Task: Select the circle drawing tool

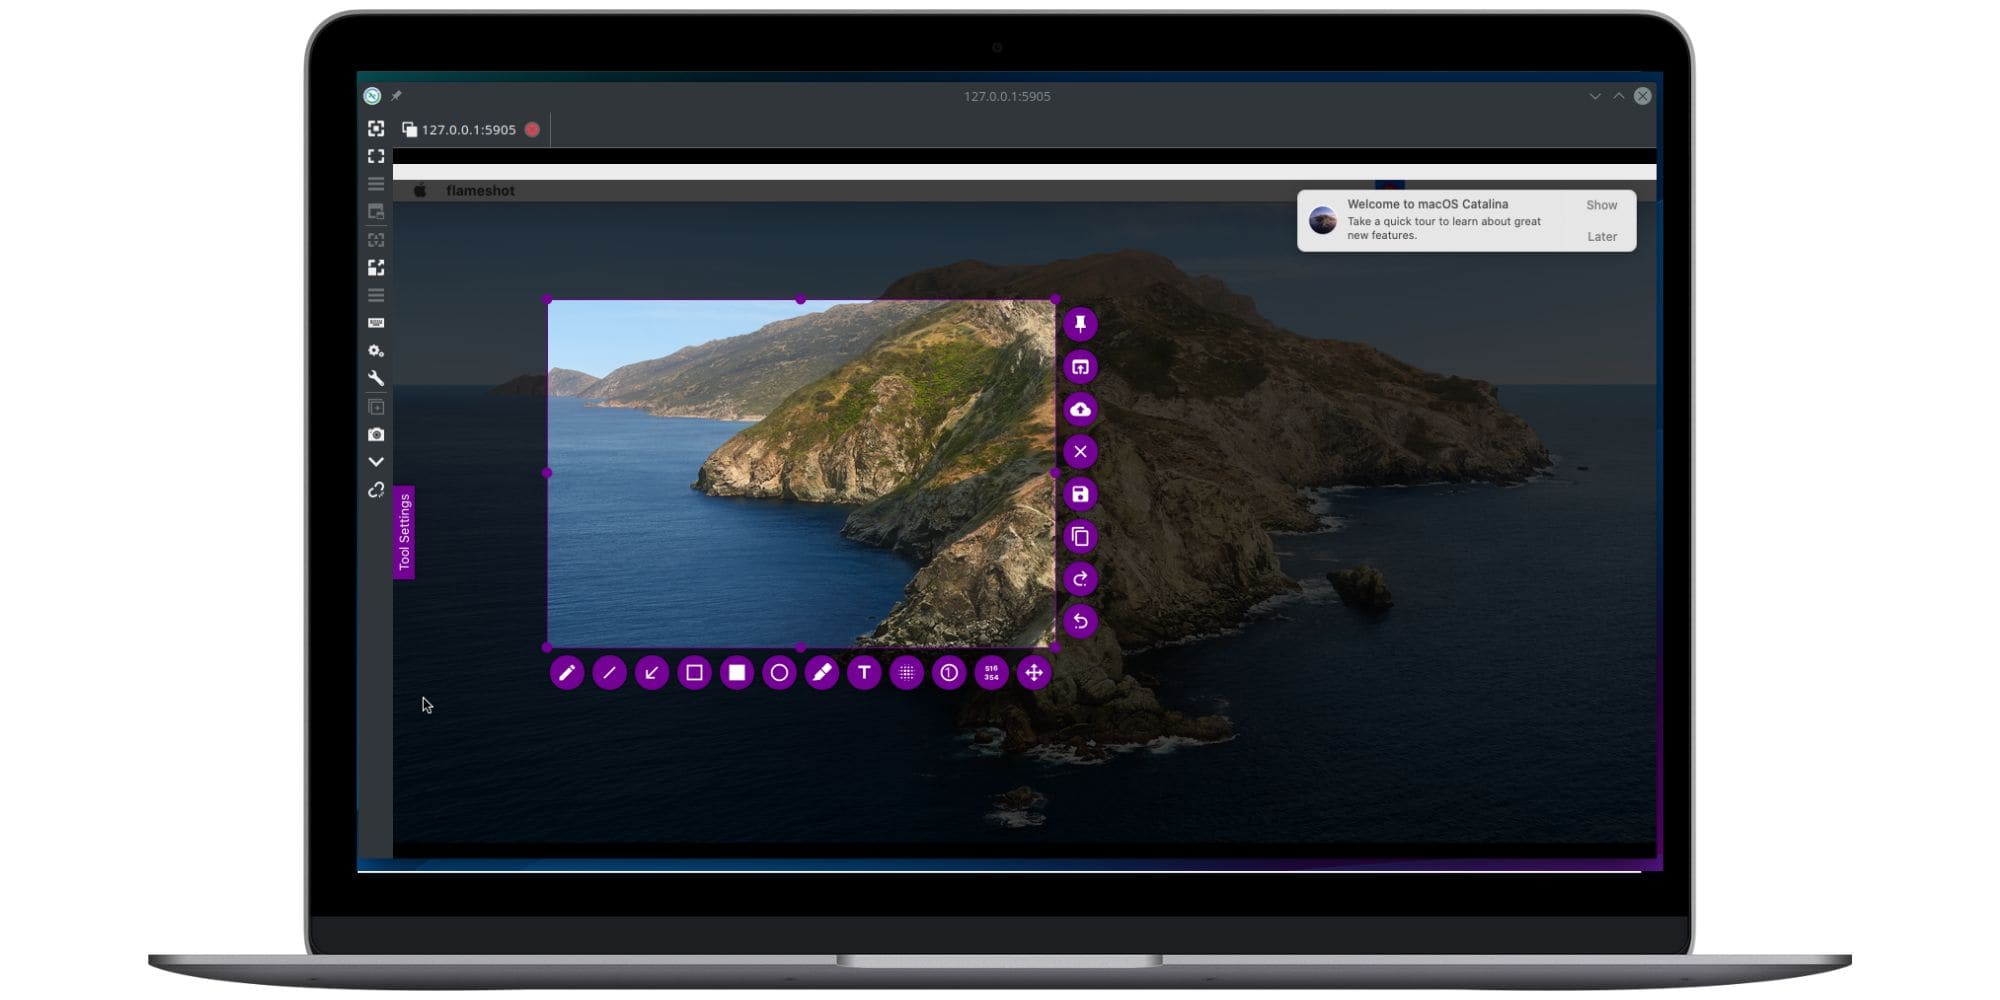Action: 780,673
